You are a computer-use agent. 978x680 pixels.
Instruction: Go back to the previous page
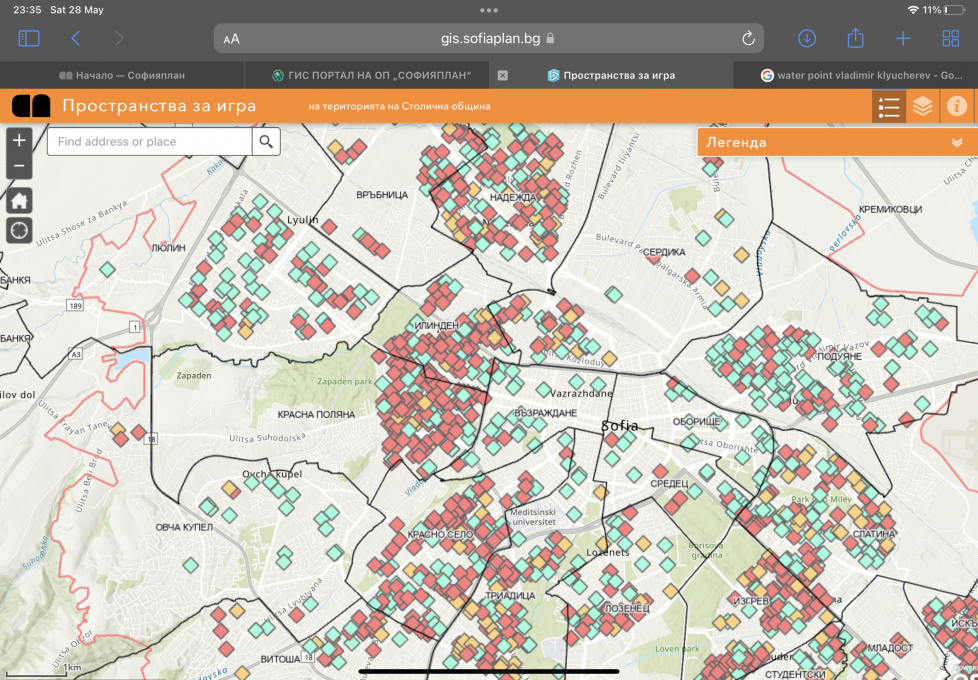tap(75, 39)
